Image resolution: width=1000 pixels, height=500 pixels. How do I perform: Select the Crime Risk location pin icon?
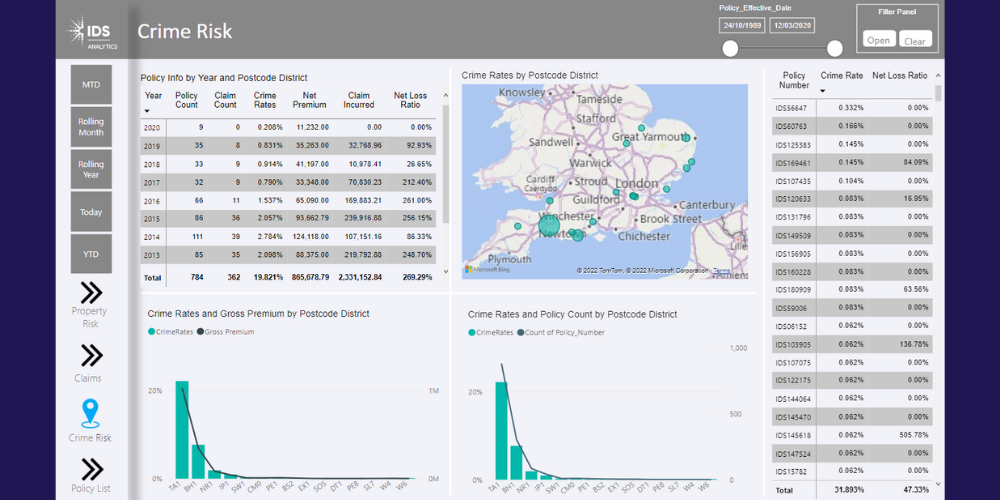pyautogui.click(x=90, y=412)
